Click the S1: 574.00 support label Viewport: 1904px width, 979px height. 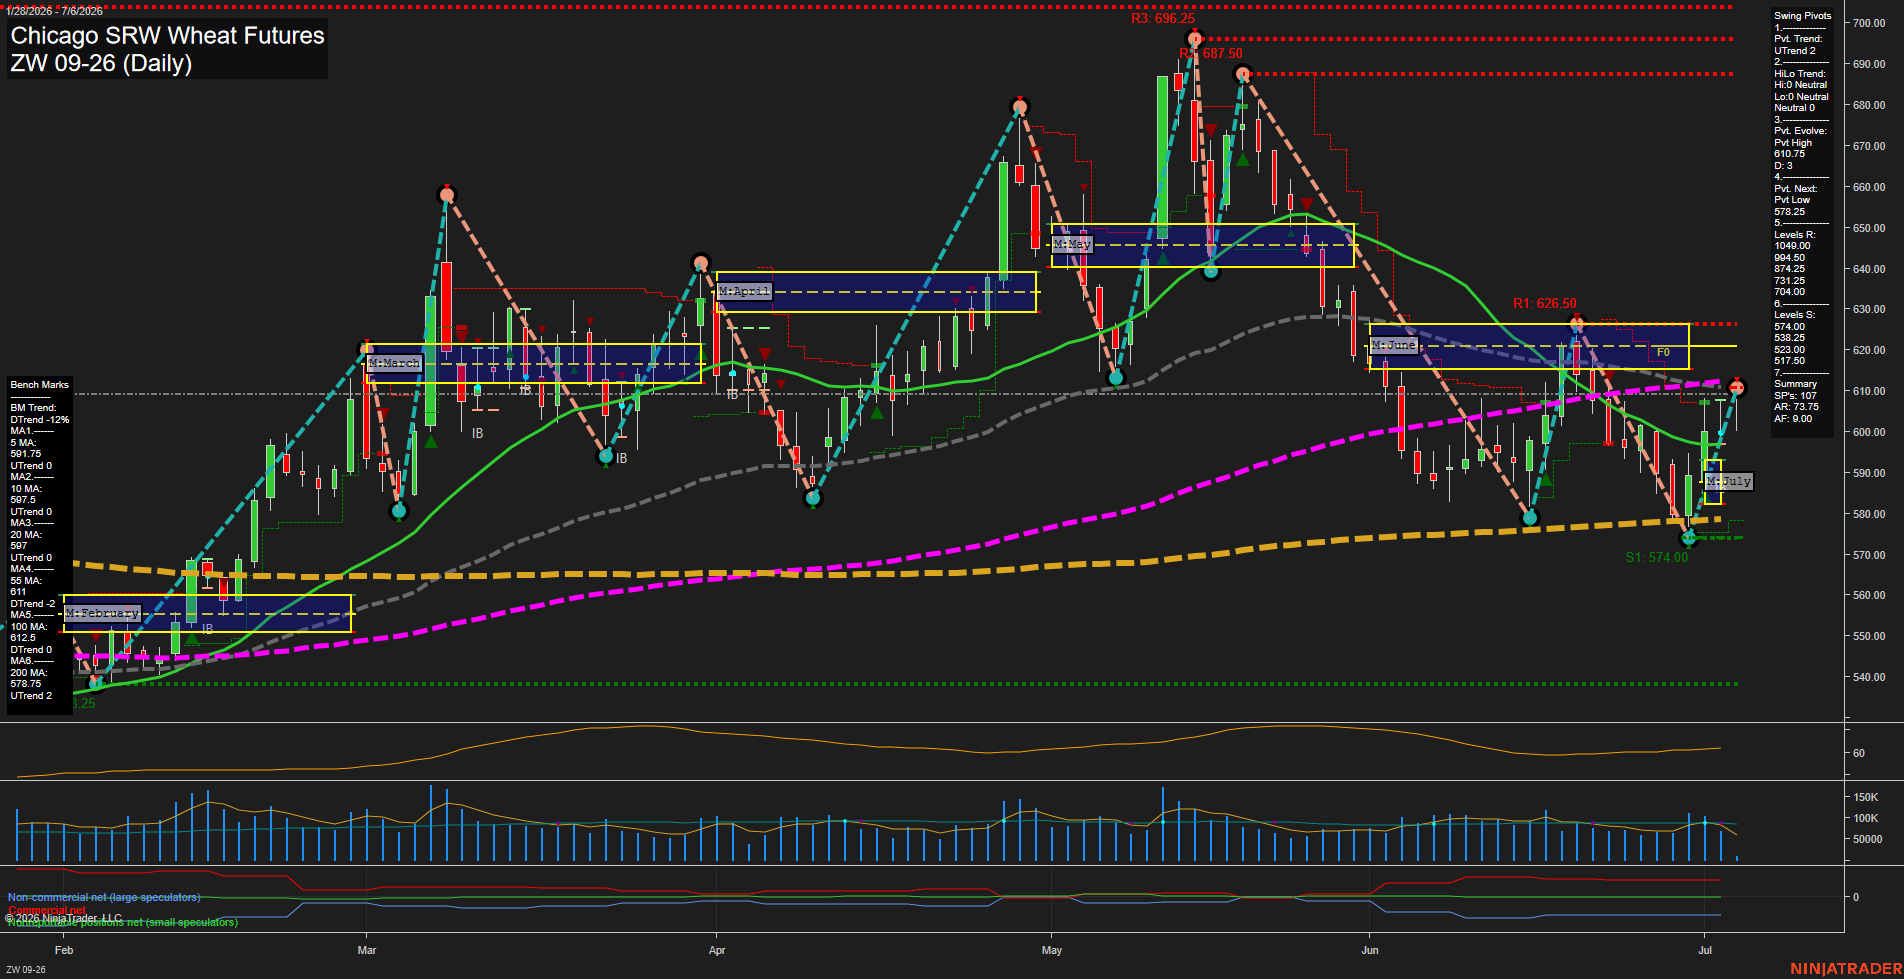pyautogui.click(x=1656, y=558)
